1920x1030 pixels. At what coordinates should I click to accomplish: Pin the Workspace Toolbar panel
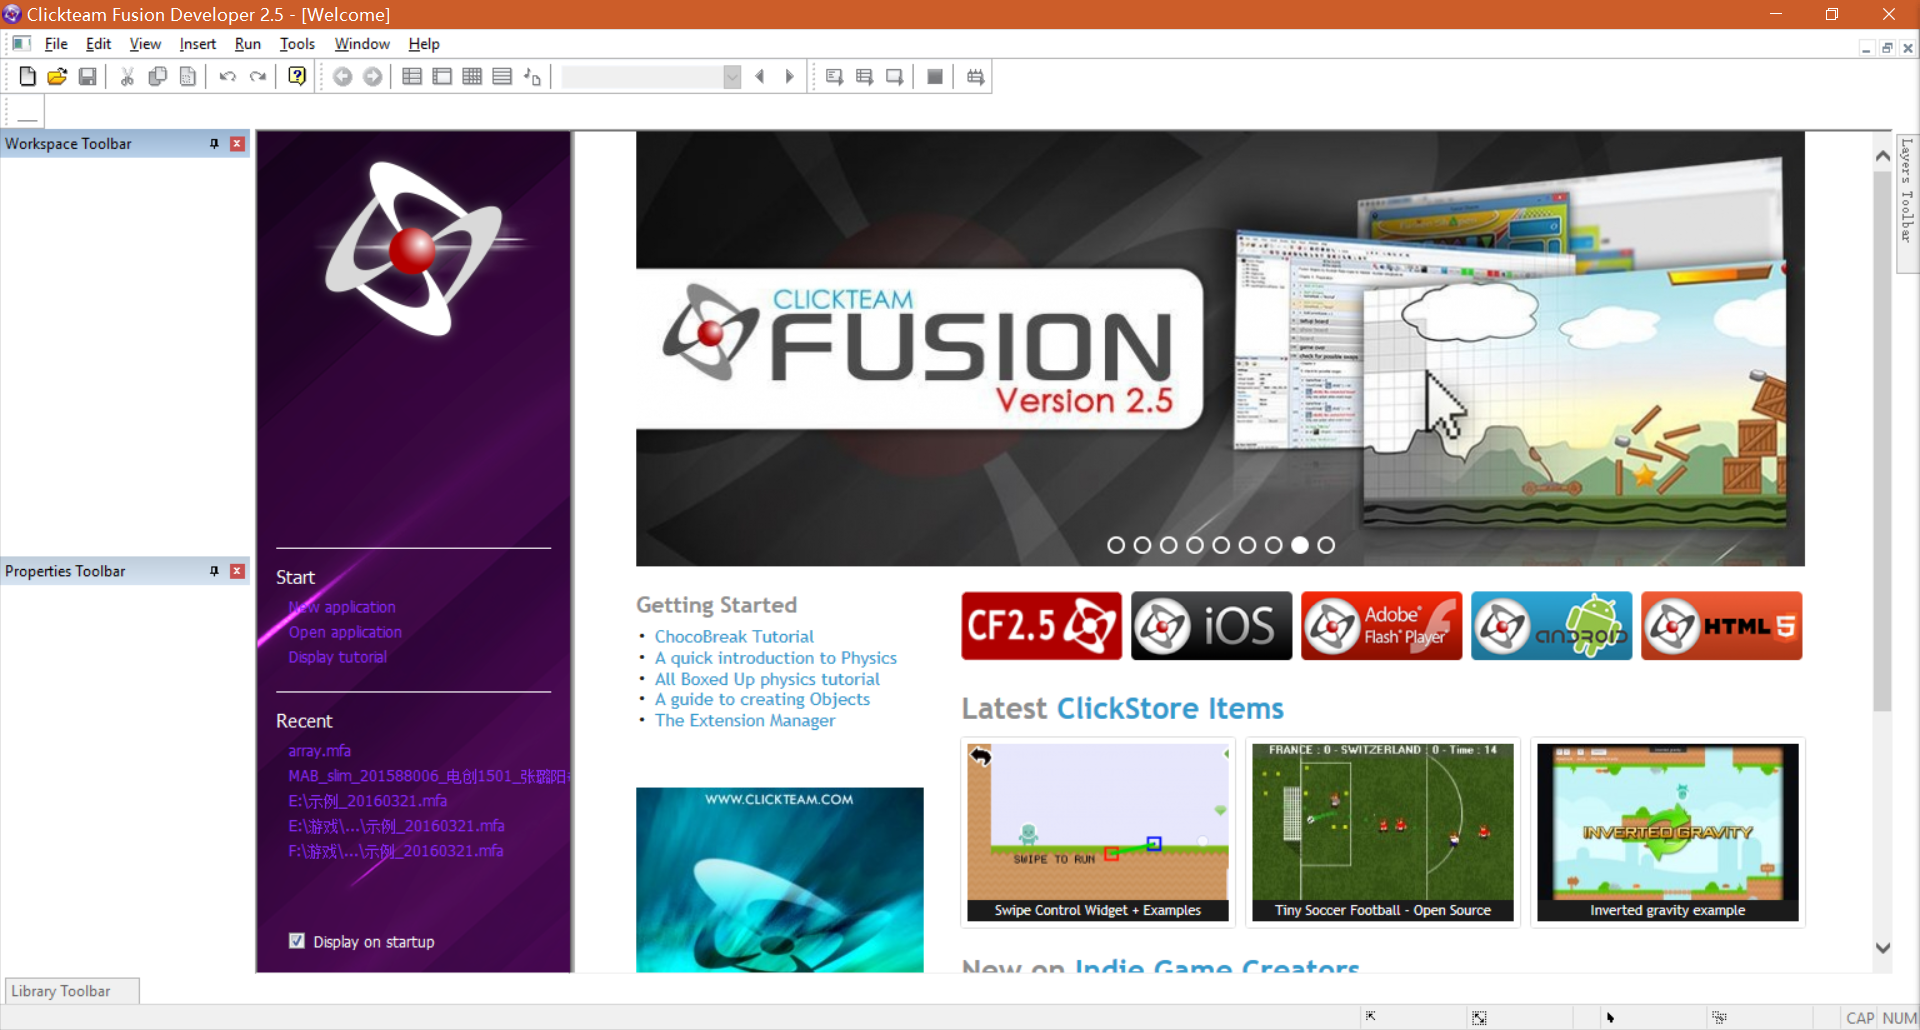(214, 144)
